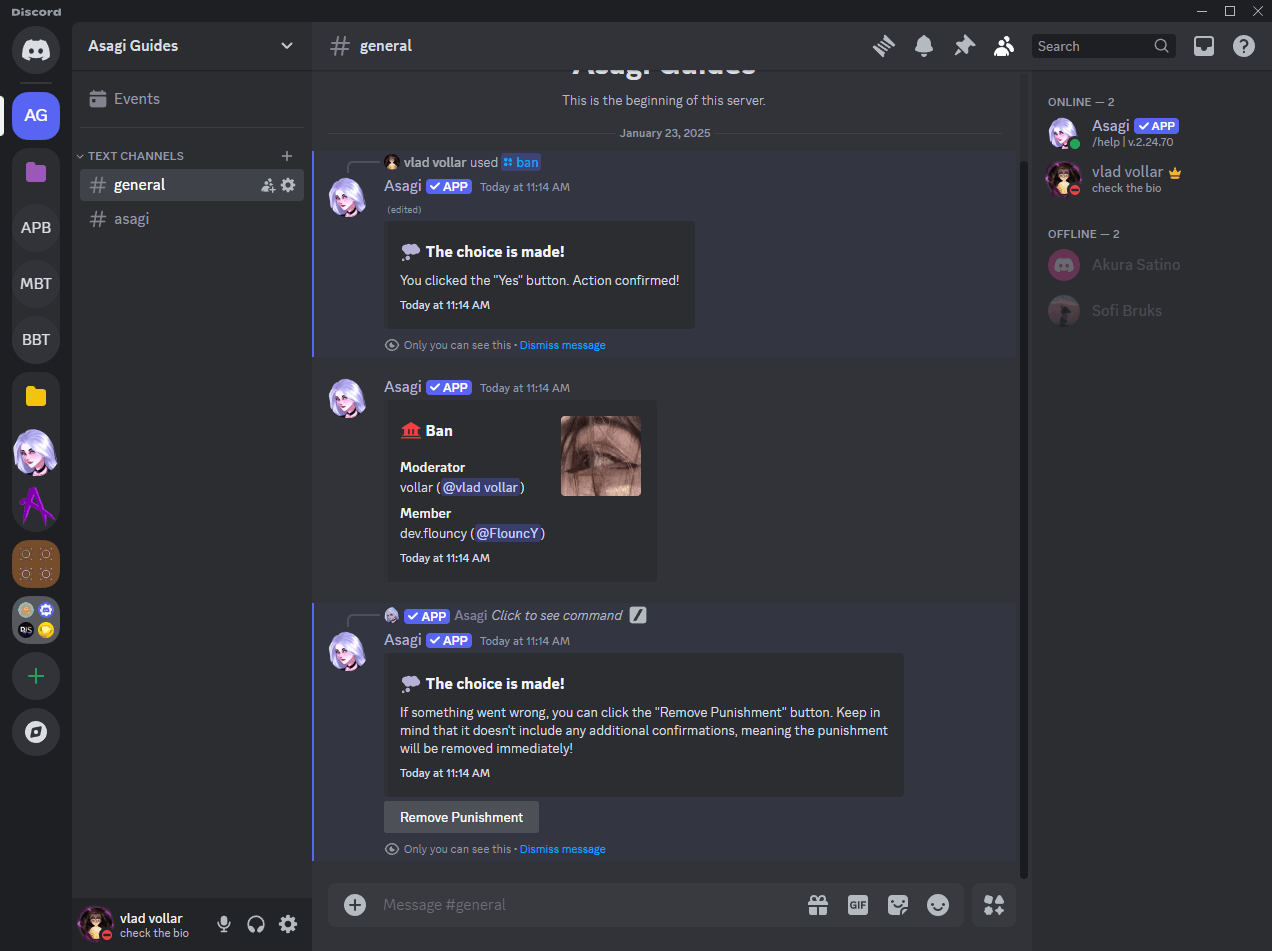Toggle channel notification settings bell
The image size is (1272, 951).
click(x=924, y=46)
